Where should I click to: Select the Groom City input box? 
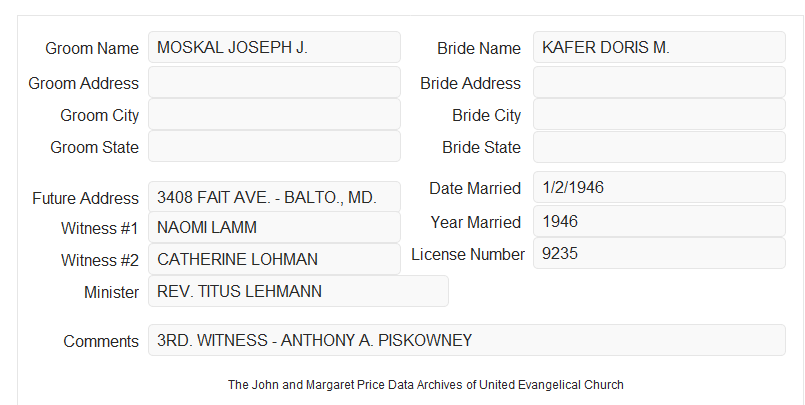(x=274, y=114)
